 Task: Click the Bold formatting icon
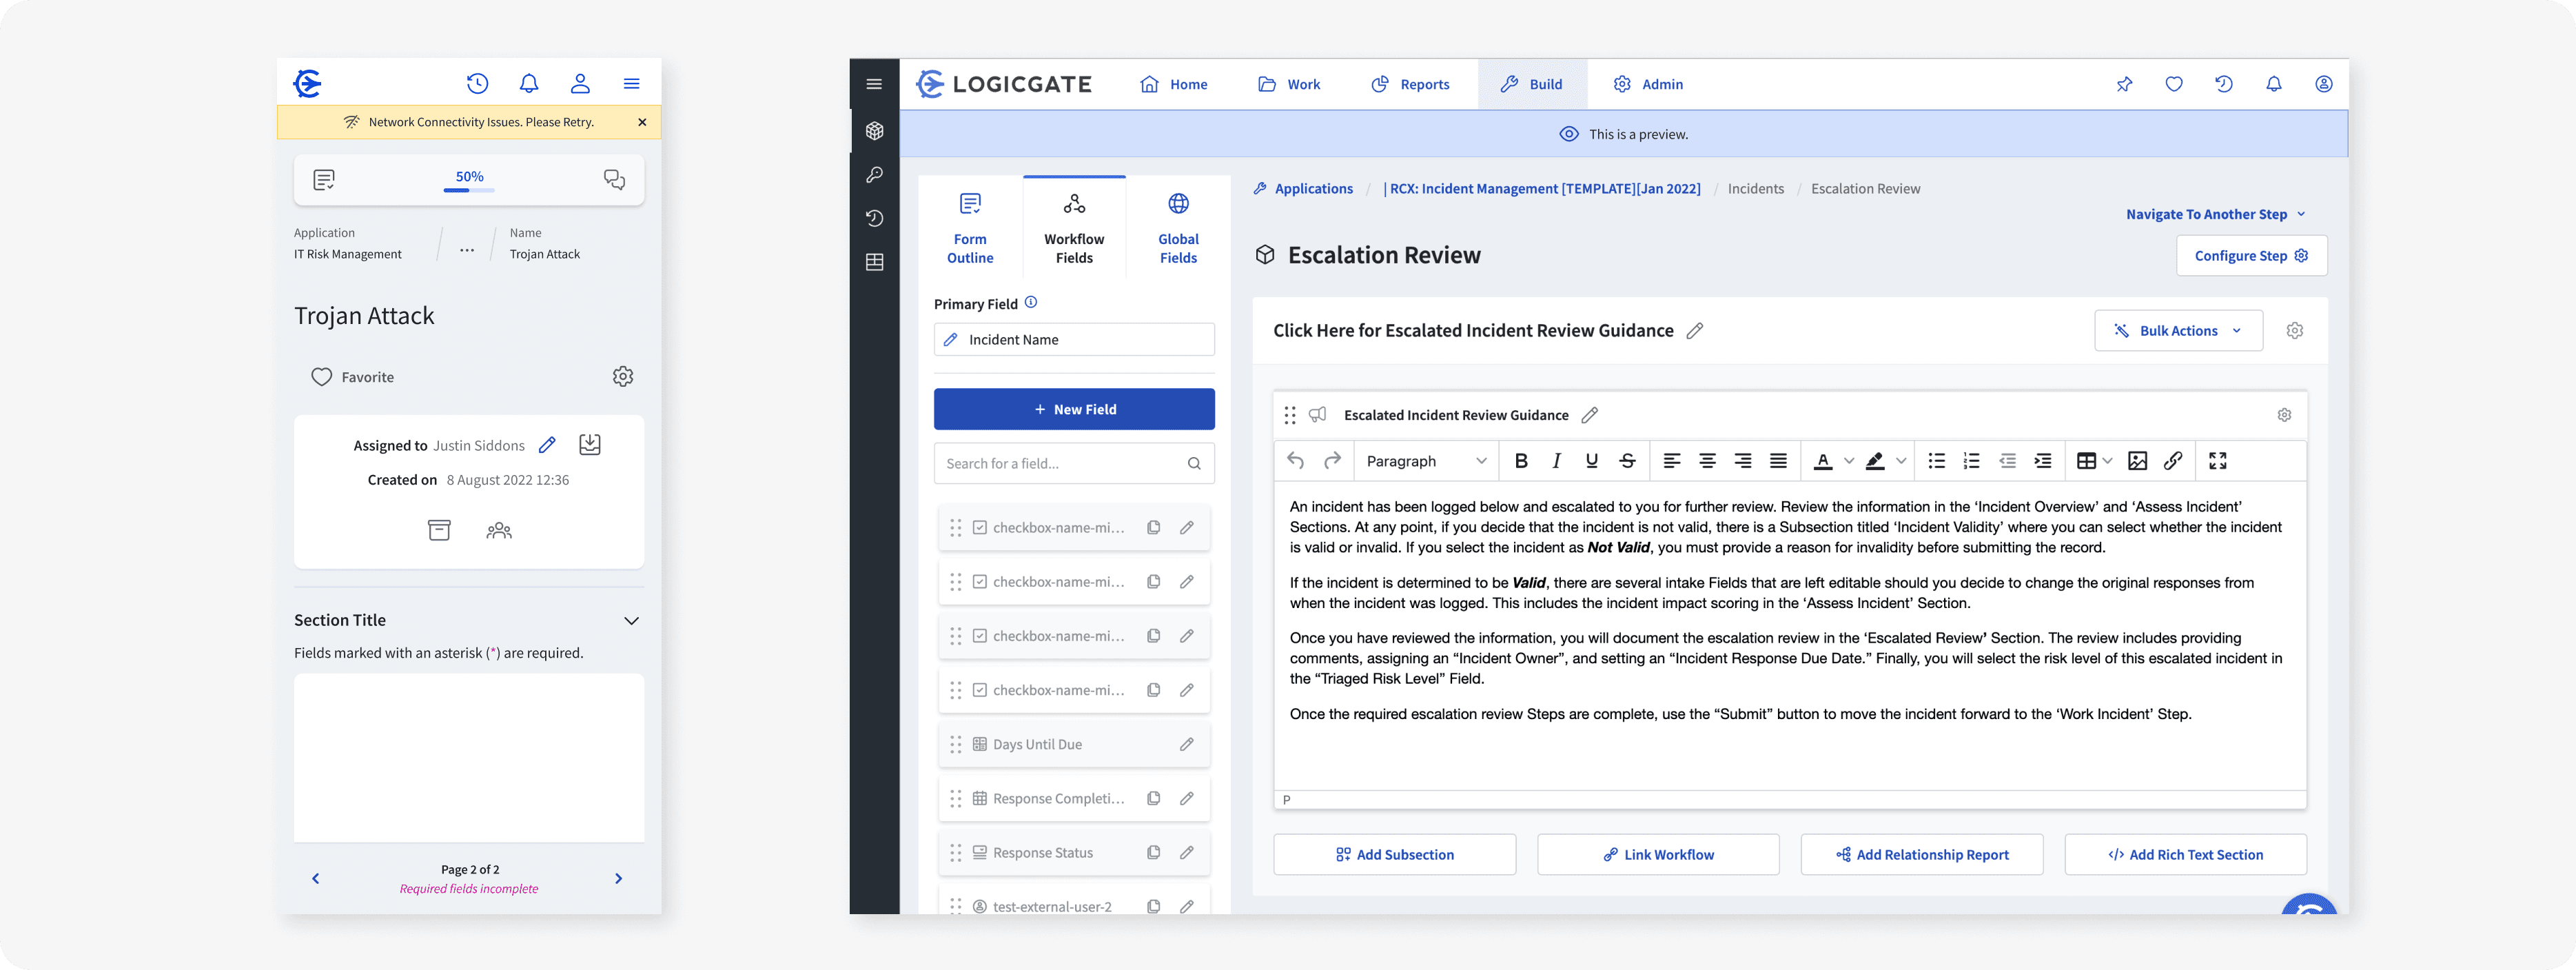[x=1521, y=461]
